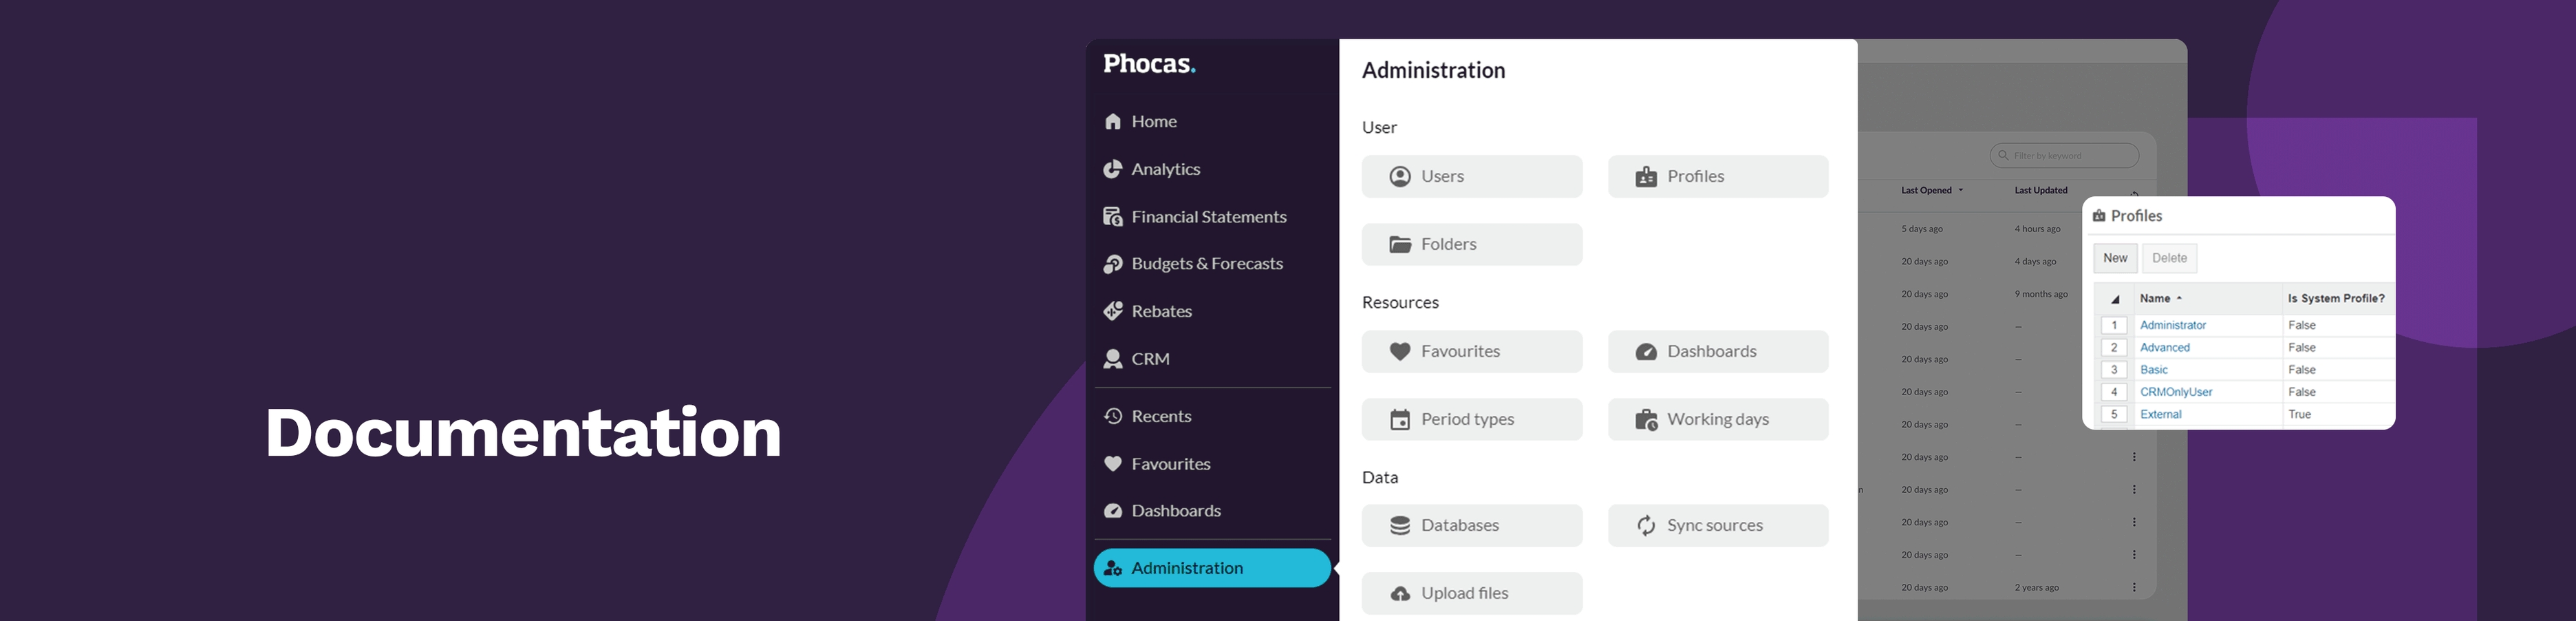Click the Financial Statements sidebar icon
The image size is (2576, 621).
[x=1113, y=216]
